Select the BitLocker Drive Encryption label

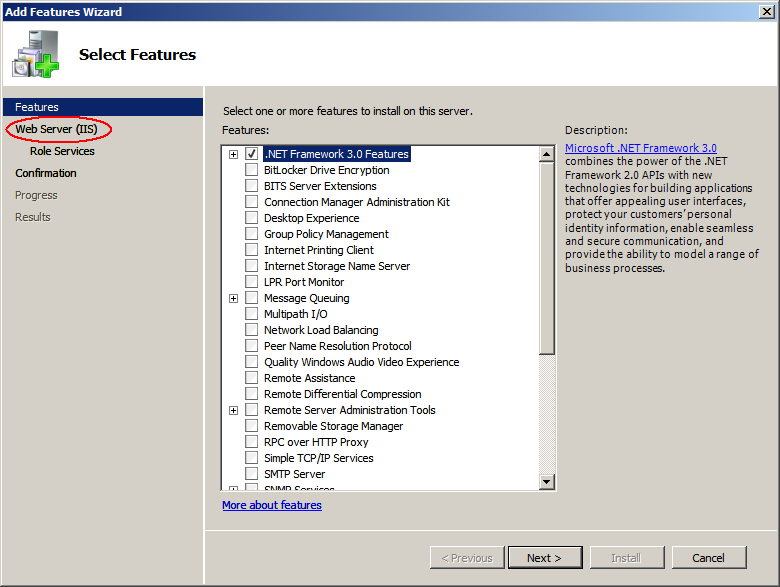click(327, 170)
